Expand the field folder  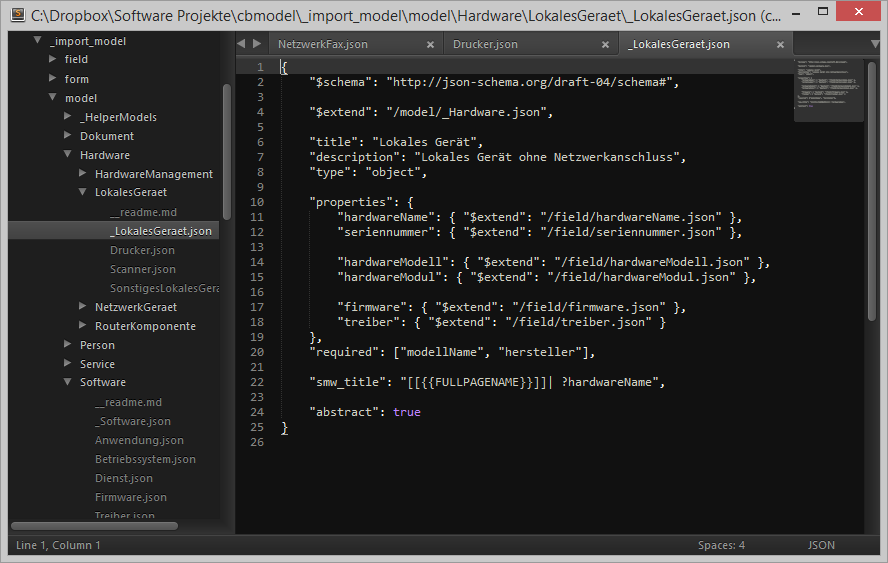pyautogui.click(x=53, y=58)
